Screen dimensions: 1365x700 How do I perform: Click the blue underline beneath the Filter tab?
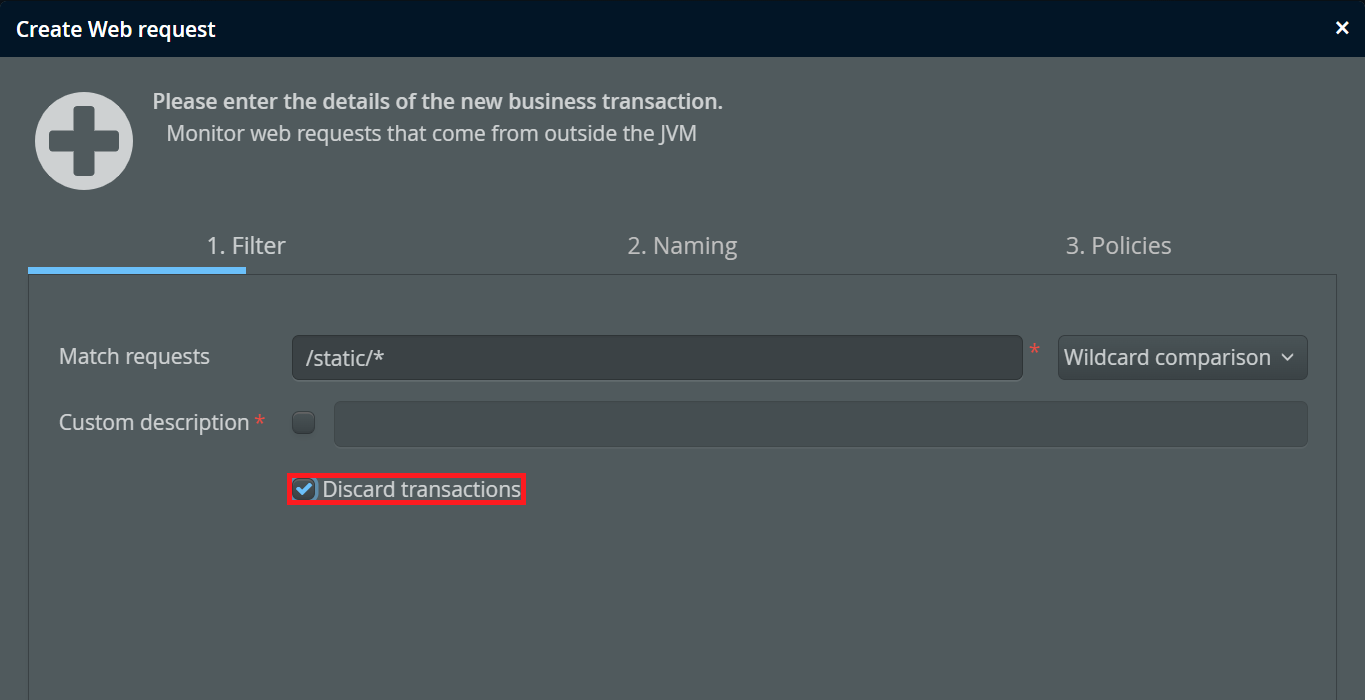pyautogui.click(x=137, y=270)
